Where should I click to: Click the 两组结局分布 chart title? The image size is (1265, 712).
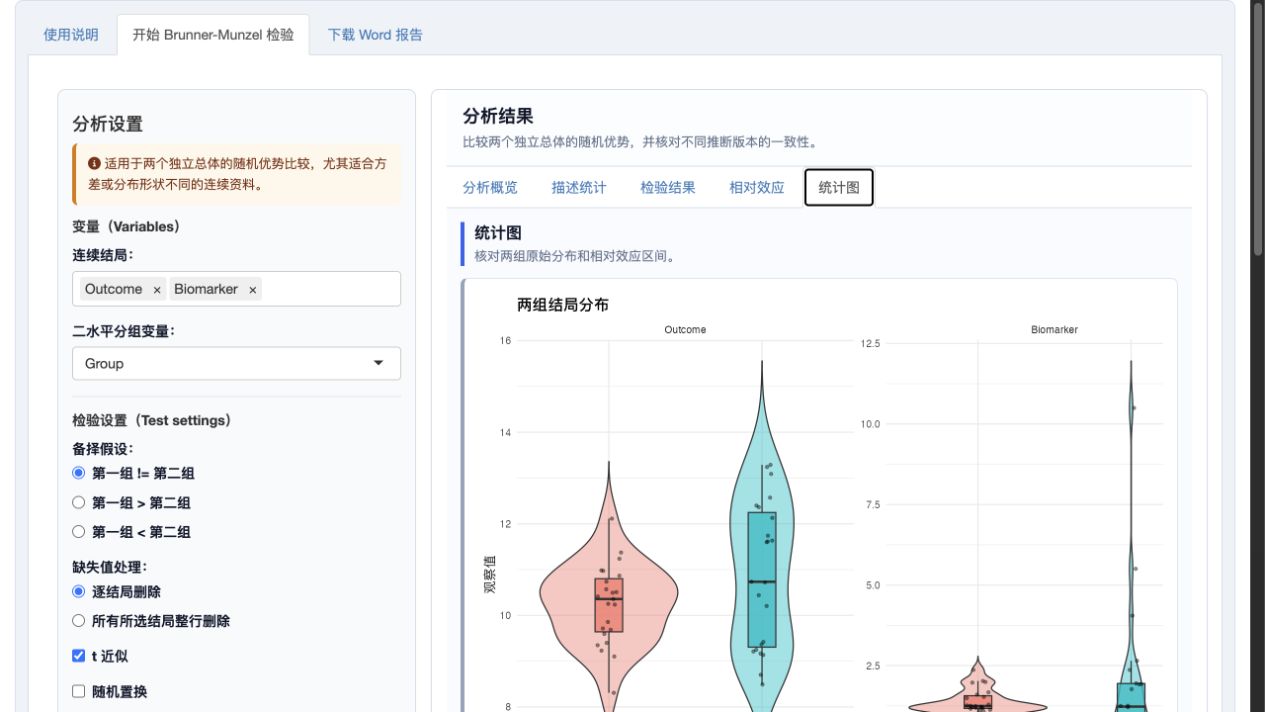coord(563,305)
